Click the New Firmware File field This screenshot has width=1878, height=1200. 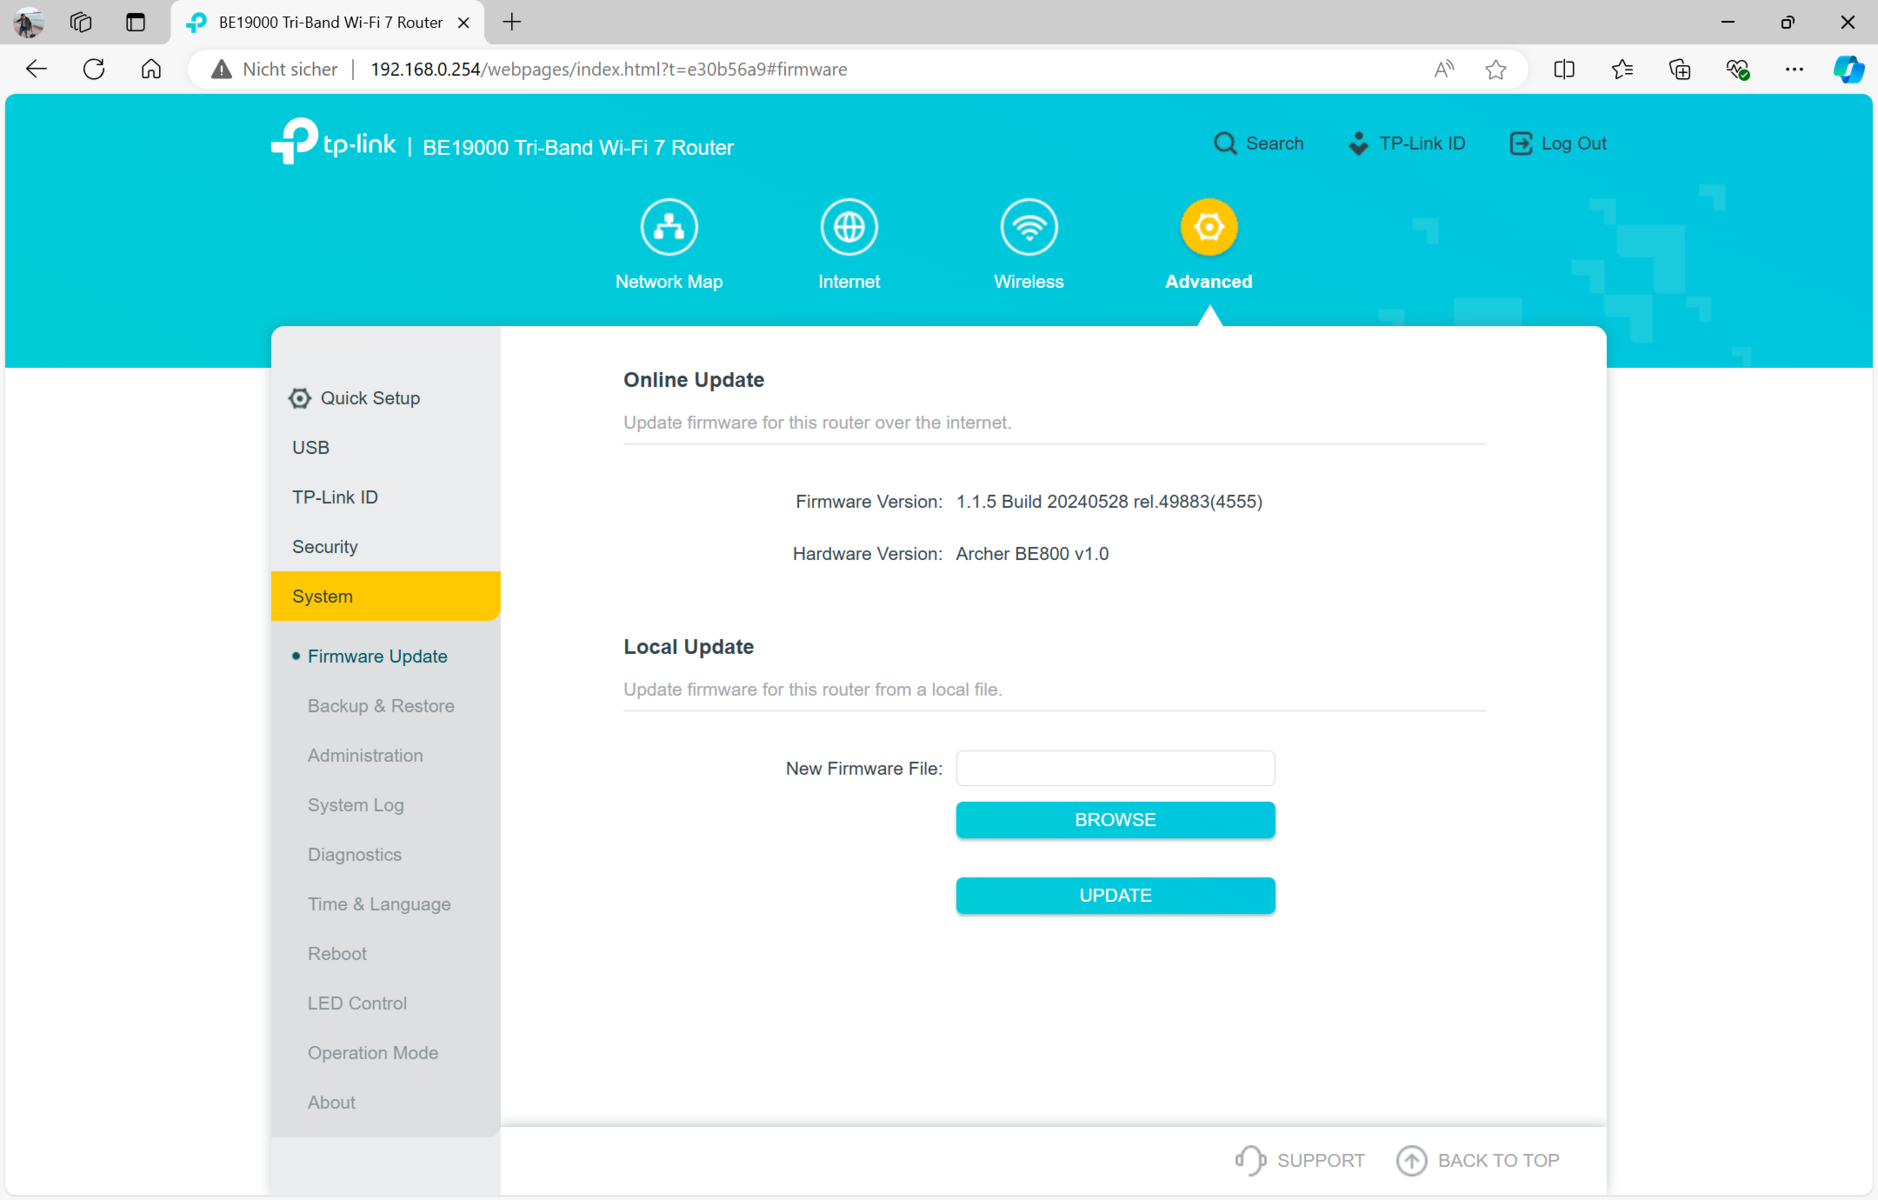tap(1115, 768)
